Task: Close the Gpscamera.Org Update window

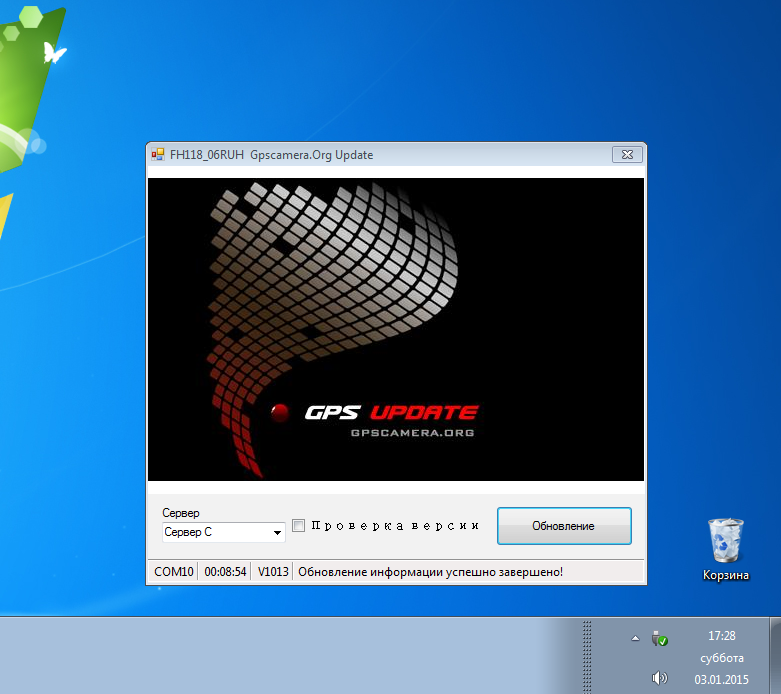Action: (627, 154)
